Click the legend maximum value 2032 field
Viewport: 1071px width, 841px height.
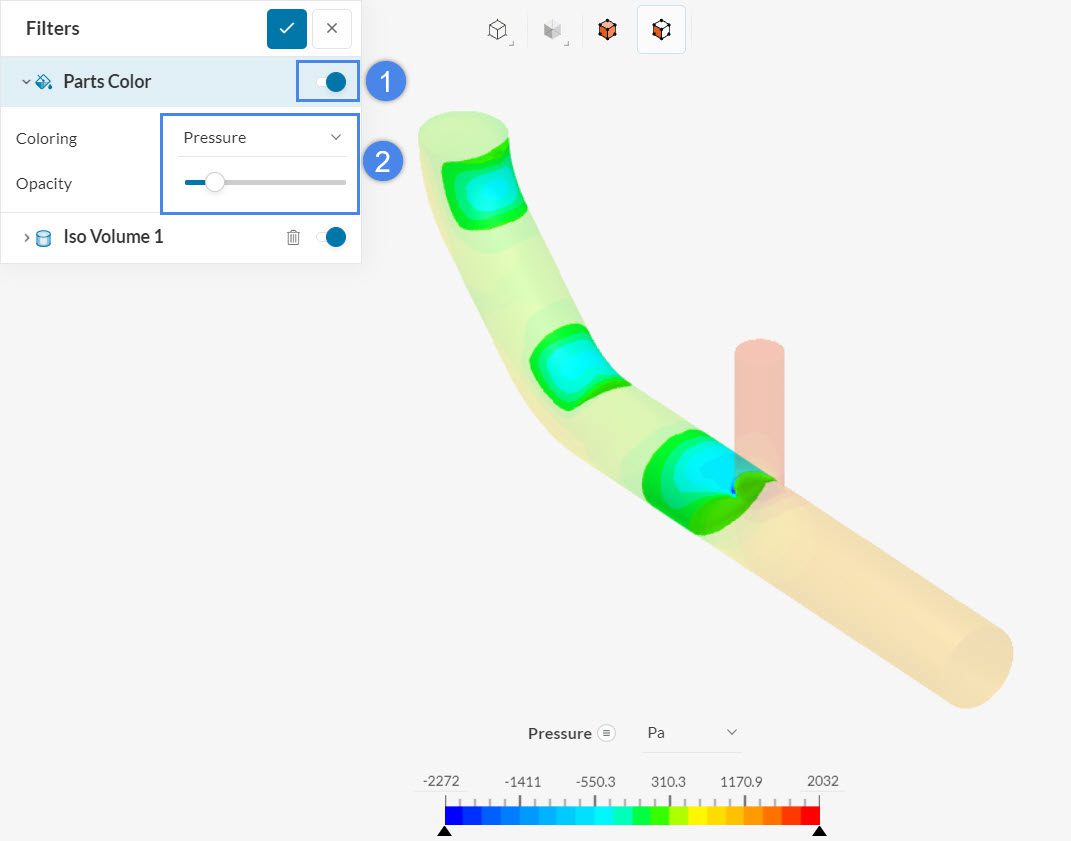823,781
